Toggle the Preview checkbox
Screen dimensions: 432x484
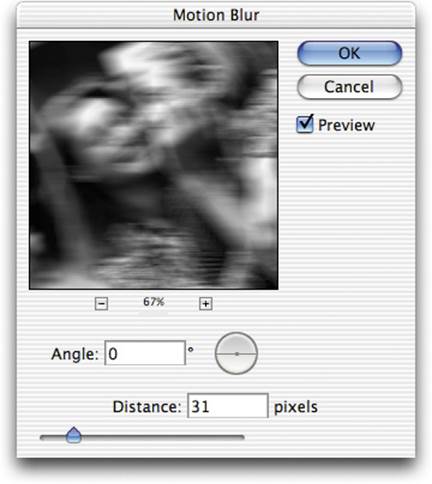305,124
